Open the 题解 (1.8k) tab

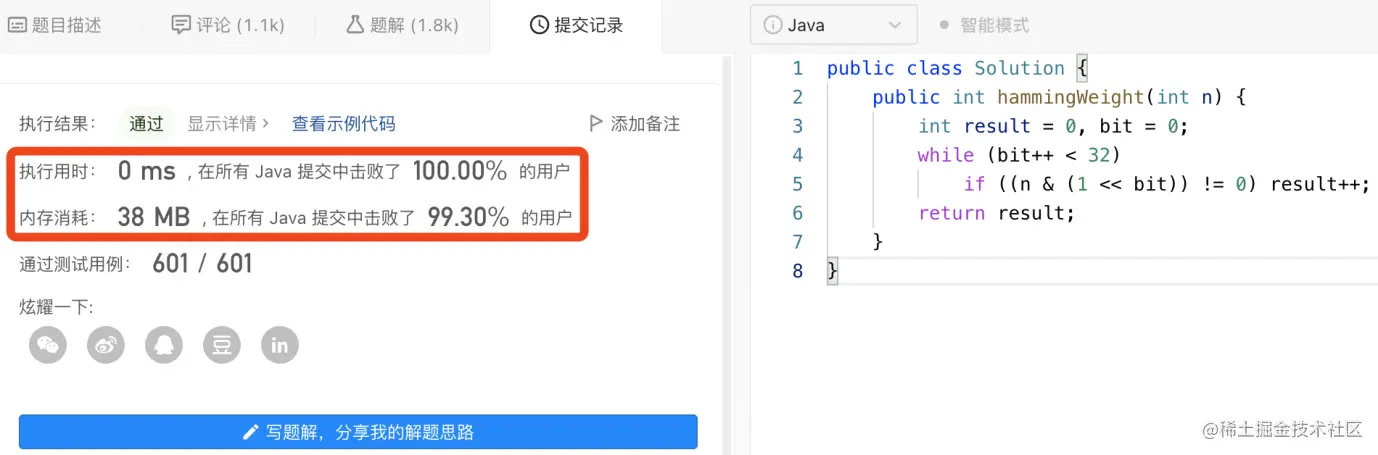coord(402,25)
